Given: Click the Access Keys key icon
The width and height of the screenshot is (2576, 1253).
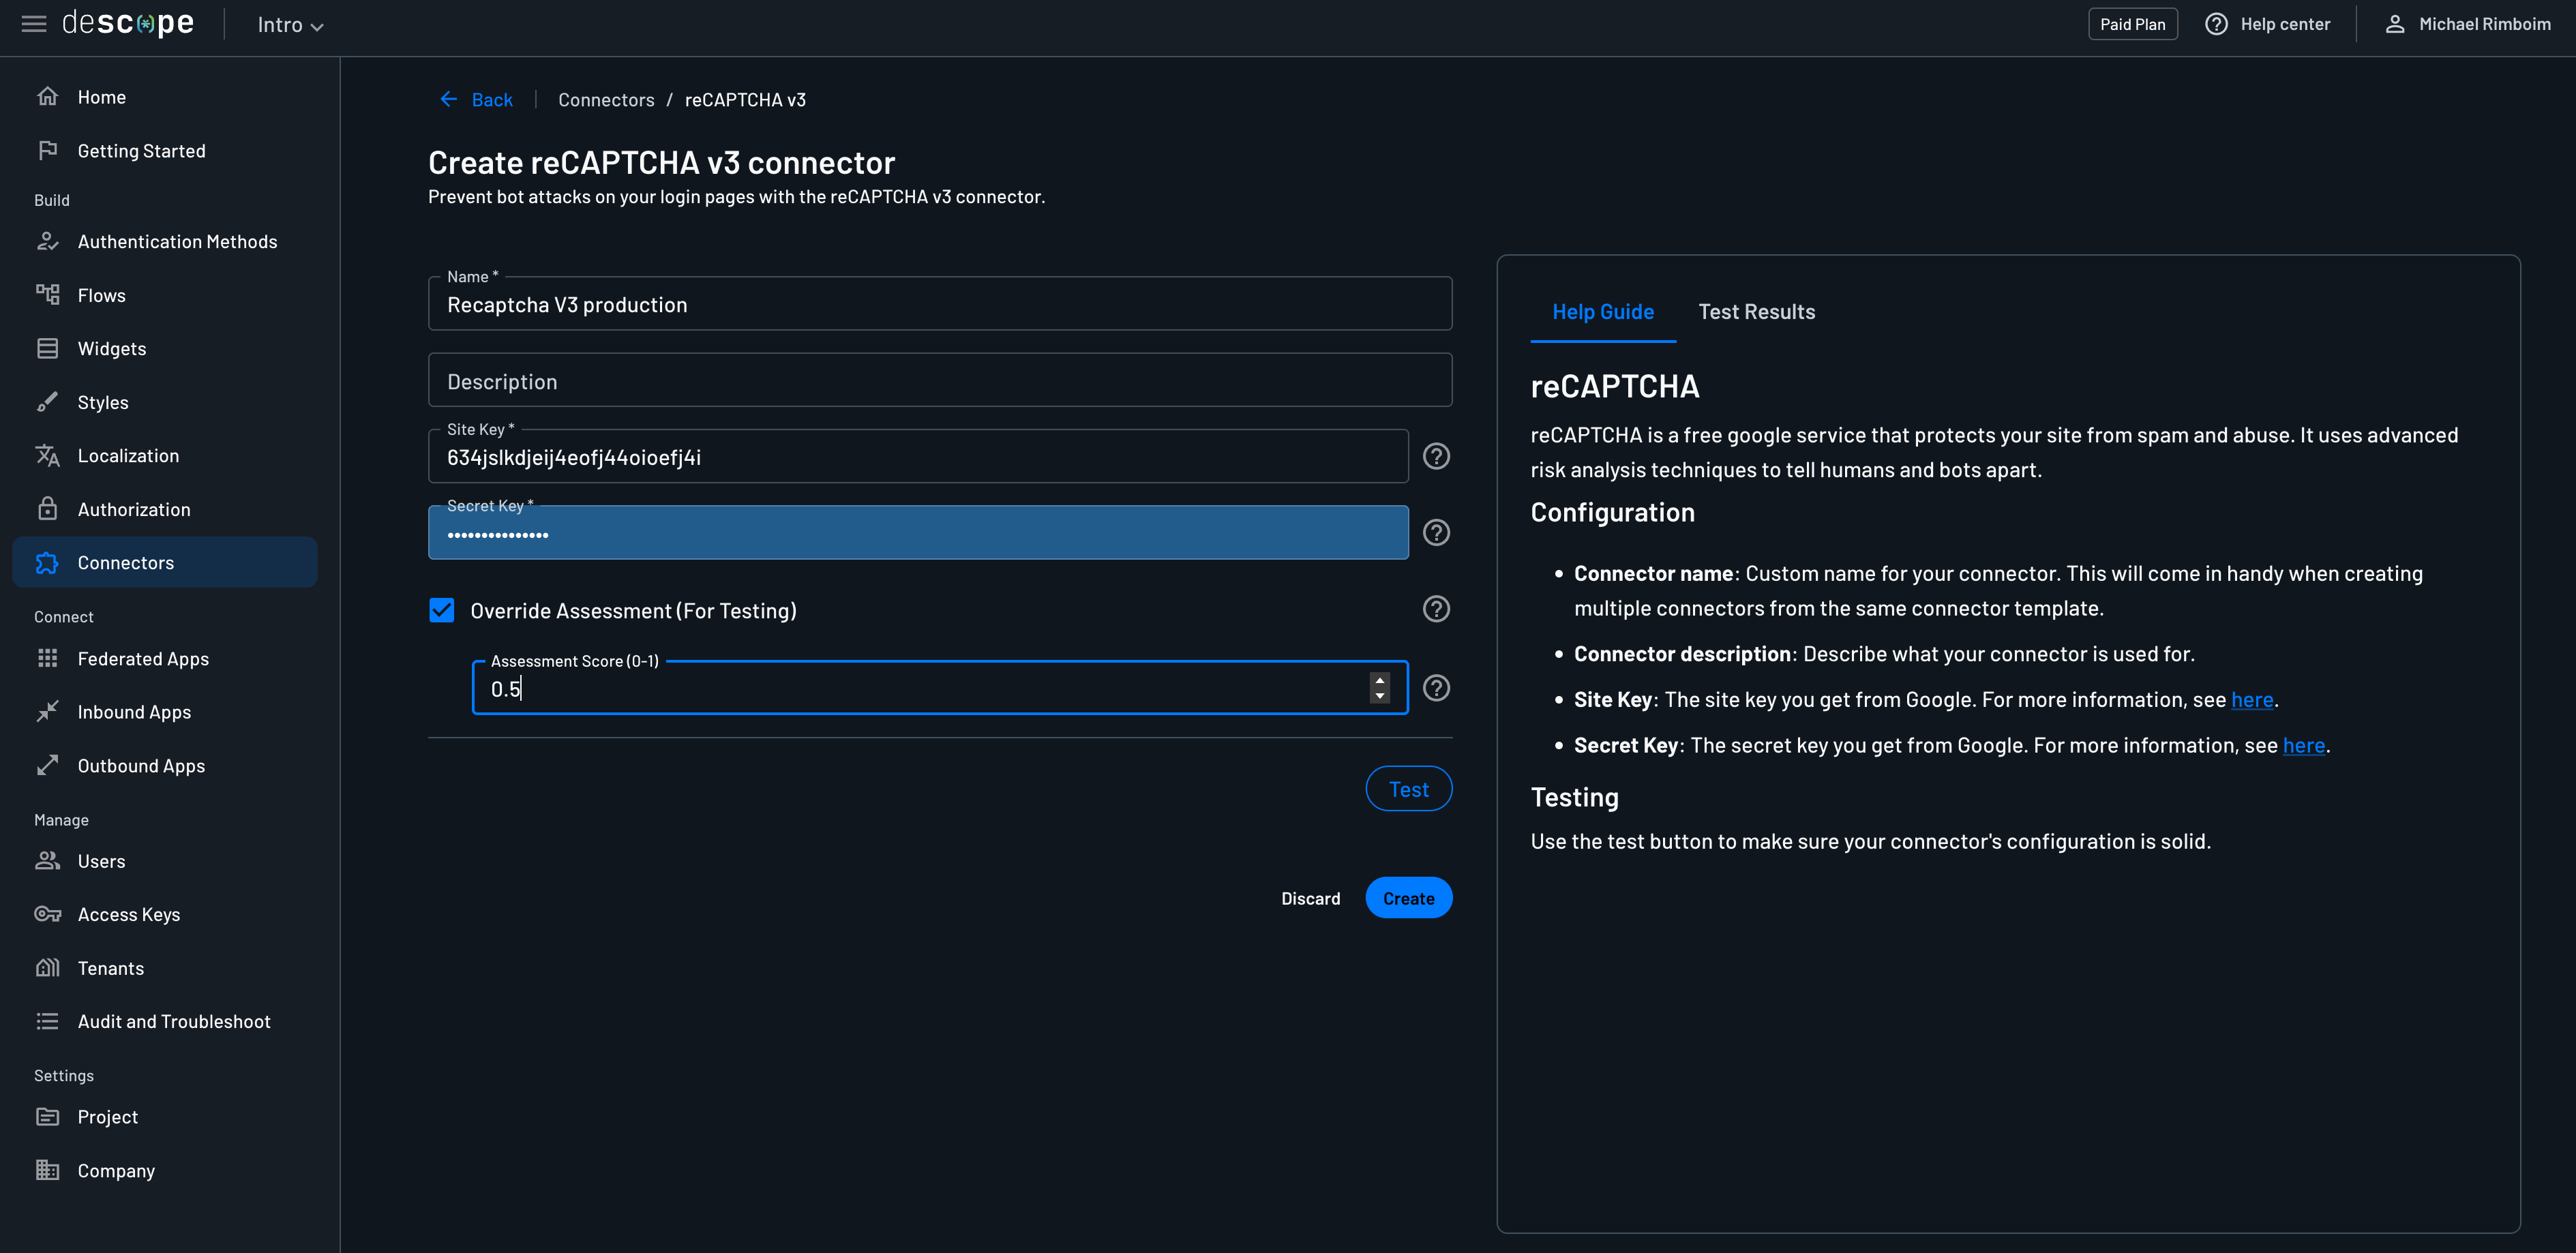Looking at the screenshot, I should tap(47, 914).
